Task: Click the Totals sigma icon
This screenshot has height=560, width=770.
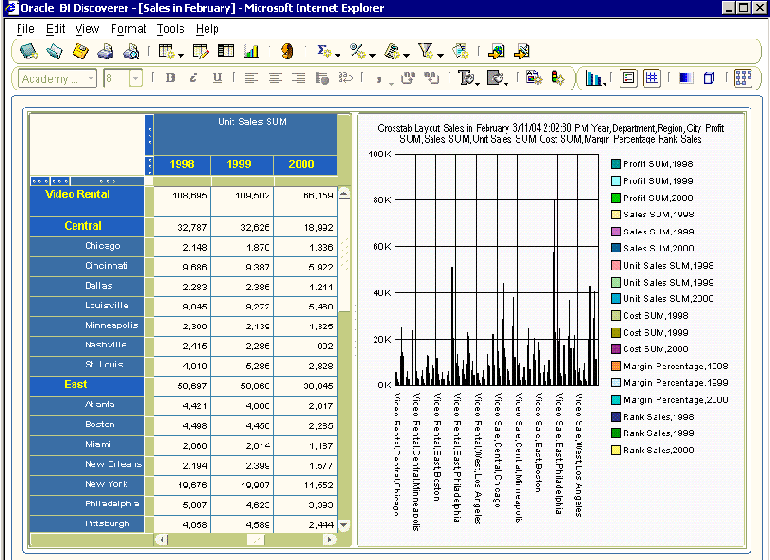Action: (x=324, y=51)
